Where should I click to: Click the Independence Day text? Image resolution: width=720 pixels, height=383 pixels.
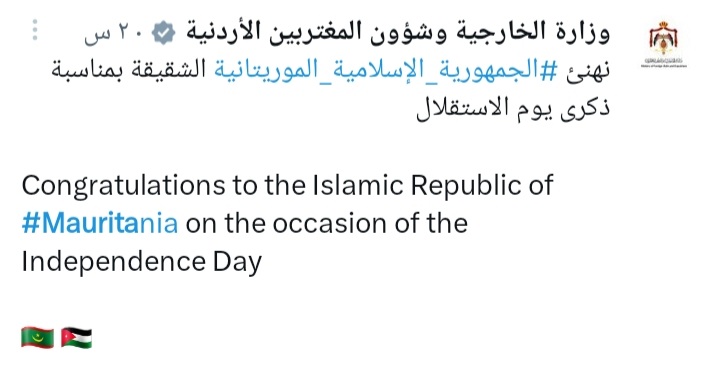click(x=141, y=262)
